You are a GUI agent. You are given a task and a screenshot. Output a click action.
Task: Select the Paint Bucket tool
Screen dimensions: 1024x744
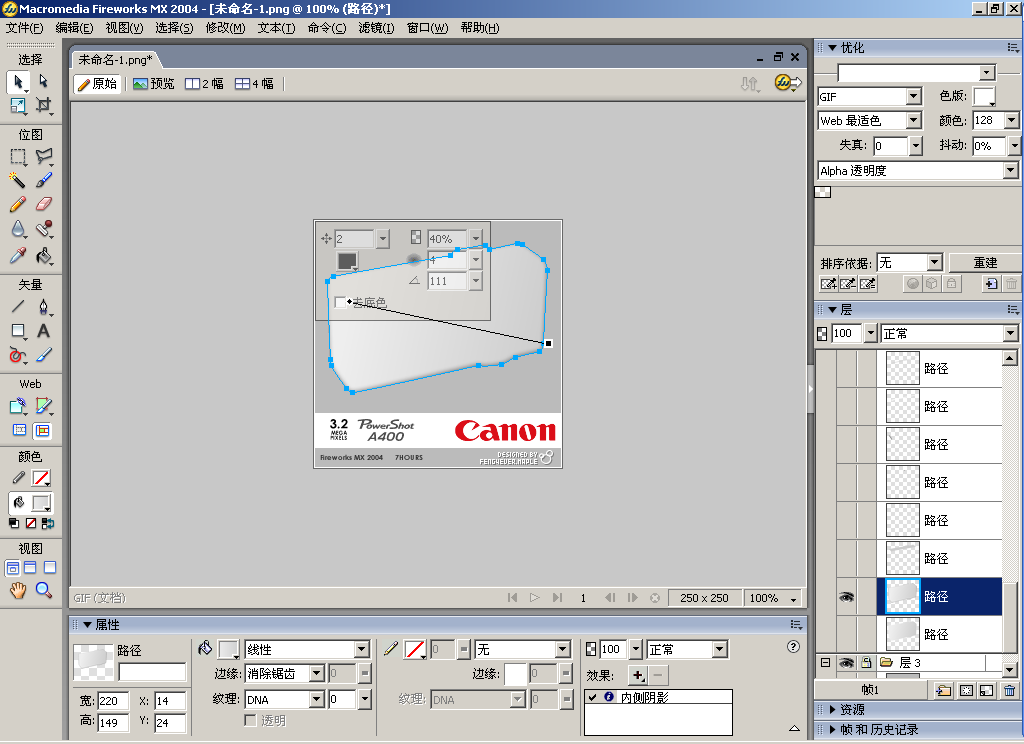(x=43, y=255)
